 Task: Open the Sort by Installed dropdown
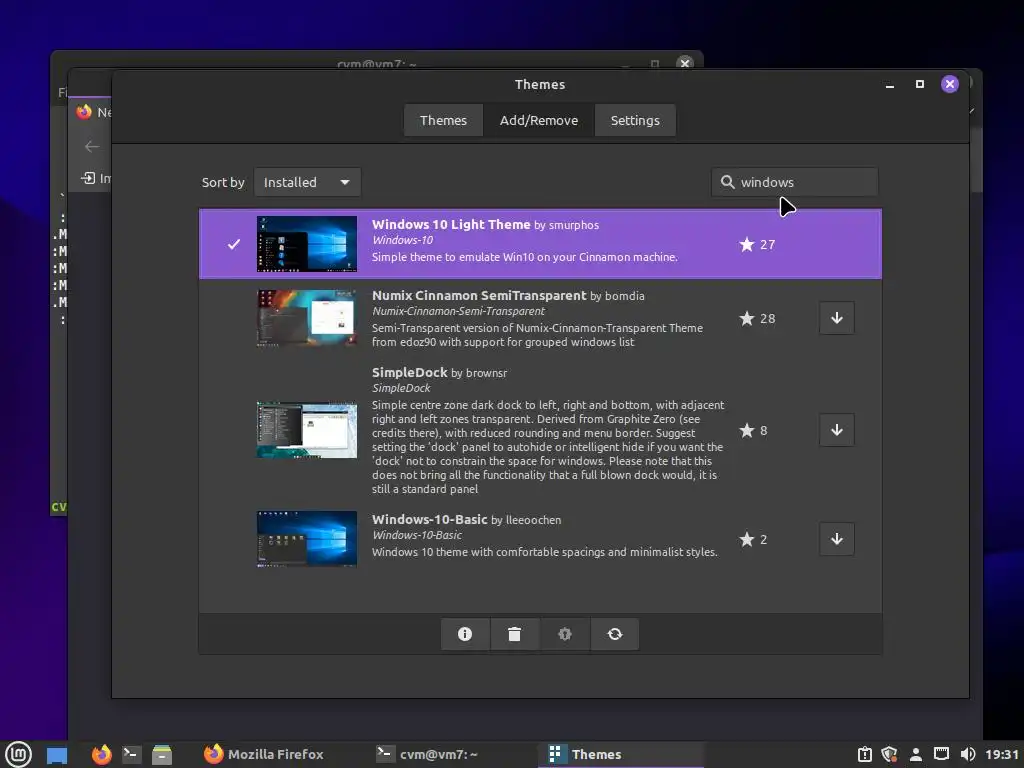coord(307,182)
